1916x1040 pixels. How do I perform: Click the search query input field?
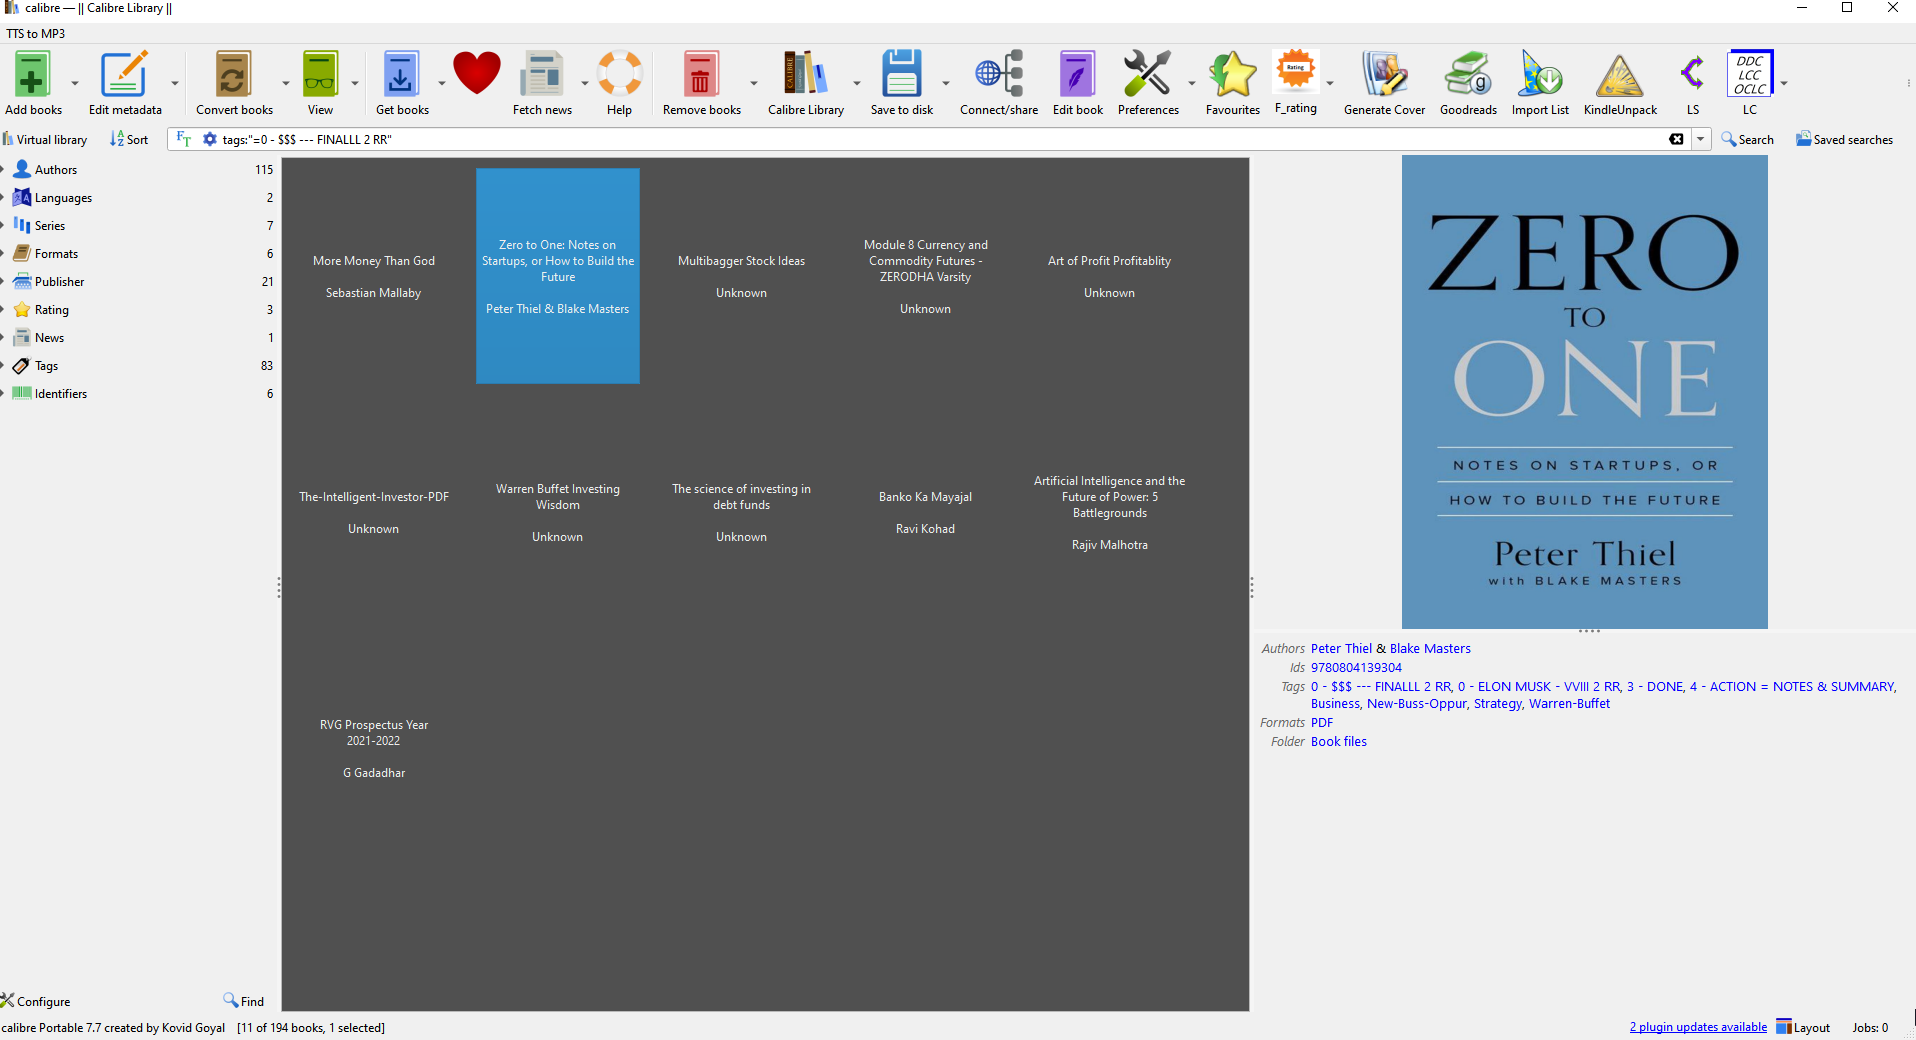pyautogui.click(x=940, y=139)
